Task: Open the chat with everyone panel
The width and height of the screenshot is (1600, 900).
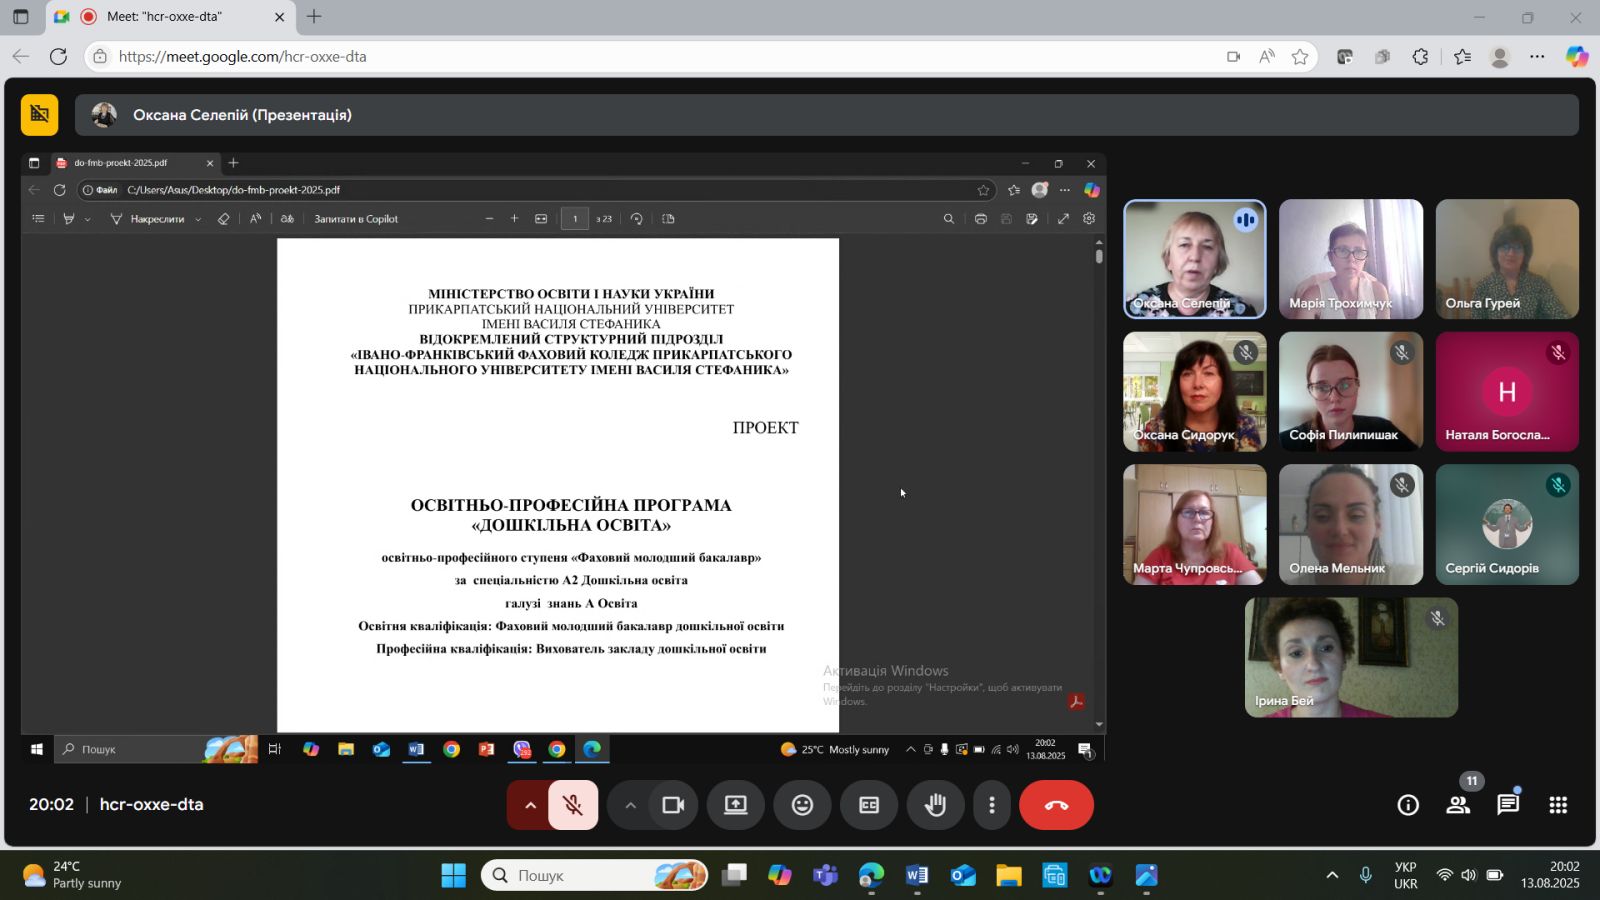Action: tap(1508, 805)
